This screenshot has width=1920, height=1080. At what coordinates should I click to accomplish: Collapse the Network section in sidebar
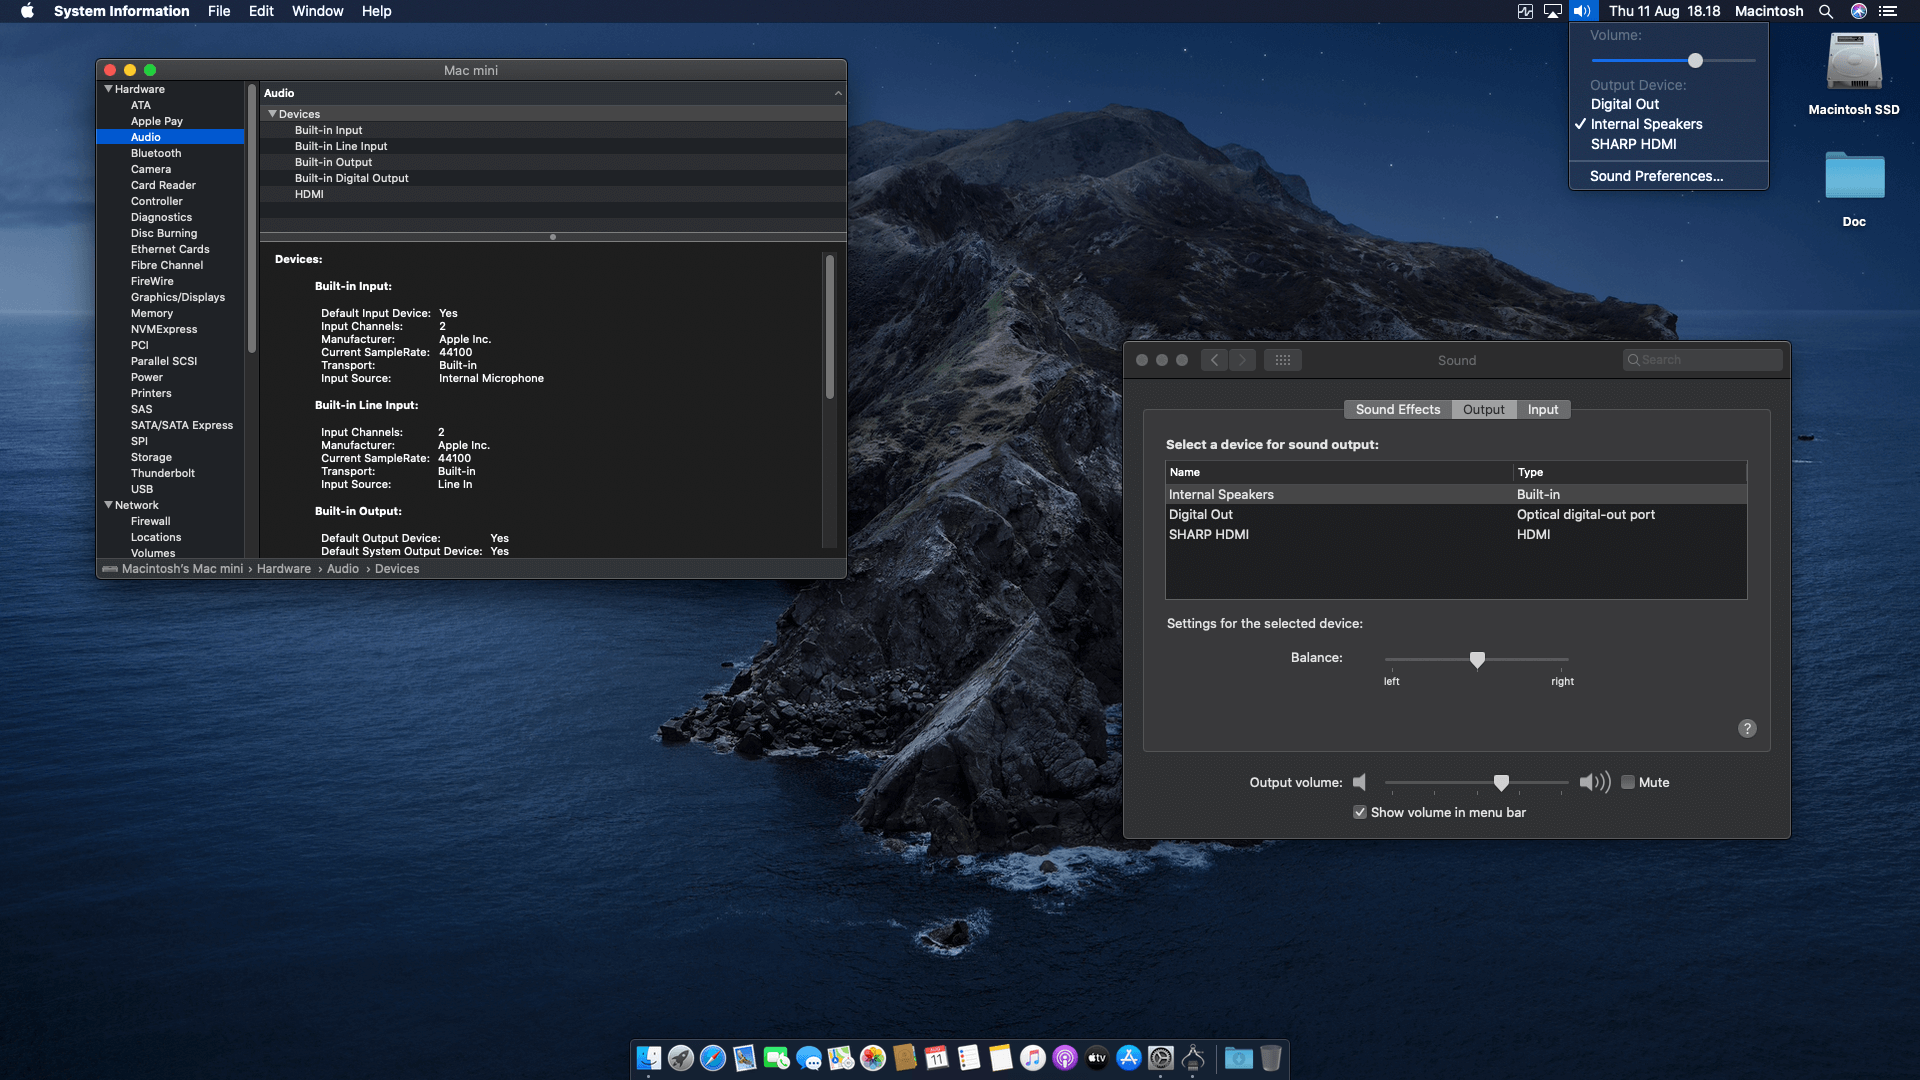108,505
